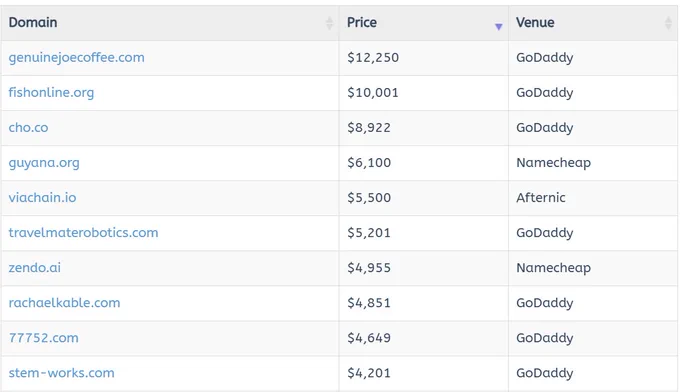Follow the zendo.ai link
This screenshot has height=392, width=680.
click(x=35, y=268)
